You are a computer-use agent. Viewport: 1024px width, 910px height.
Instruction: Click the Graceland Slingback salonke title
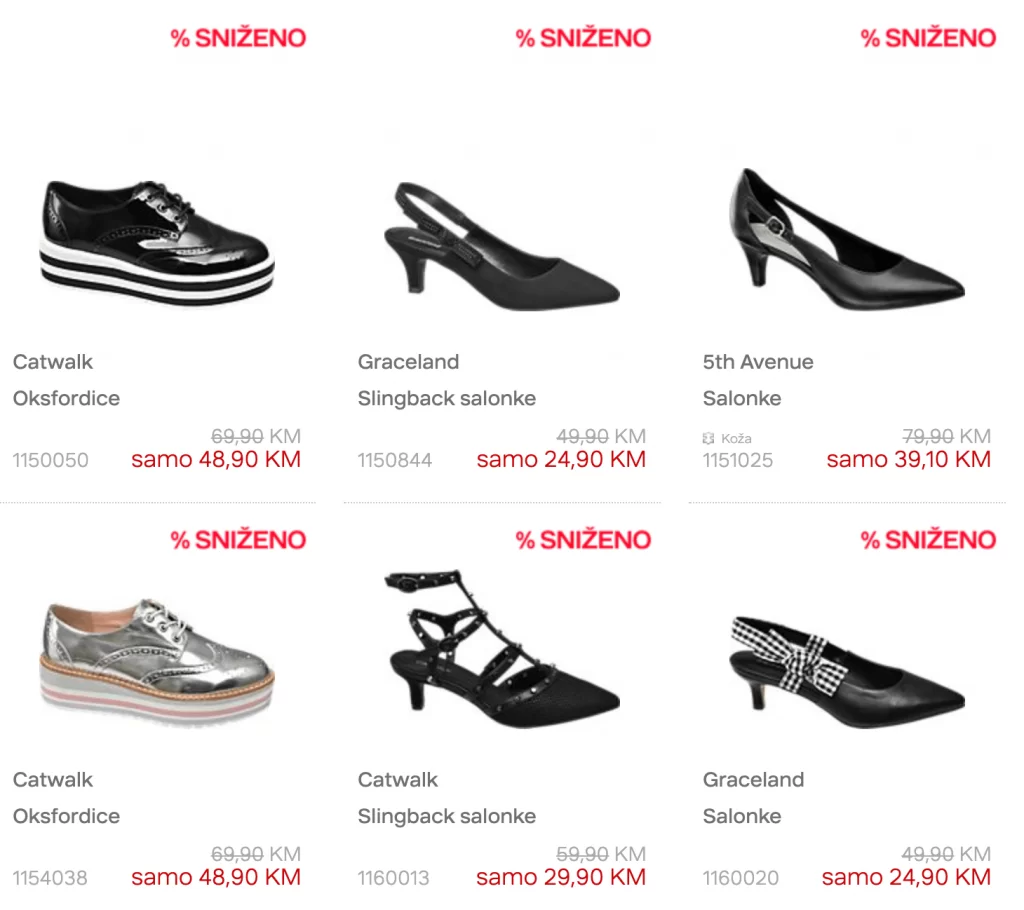point(447,398)
